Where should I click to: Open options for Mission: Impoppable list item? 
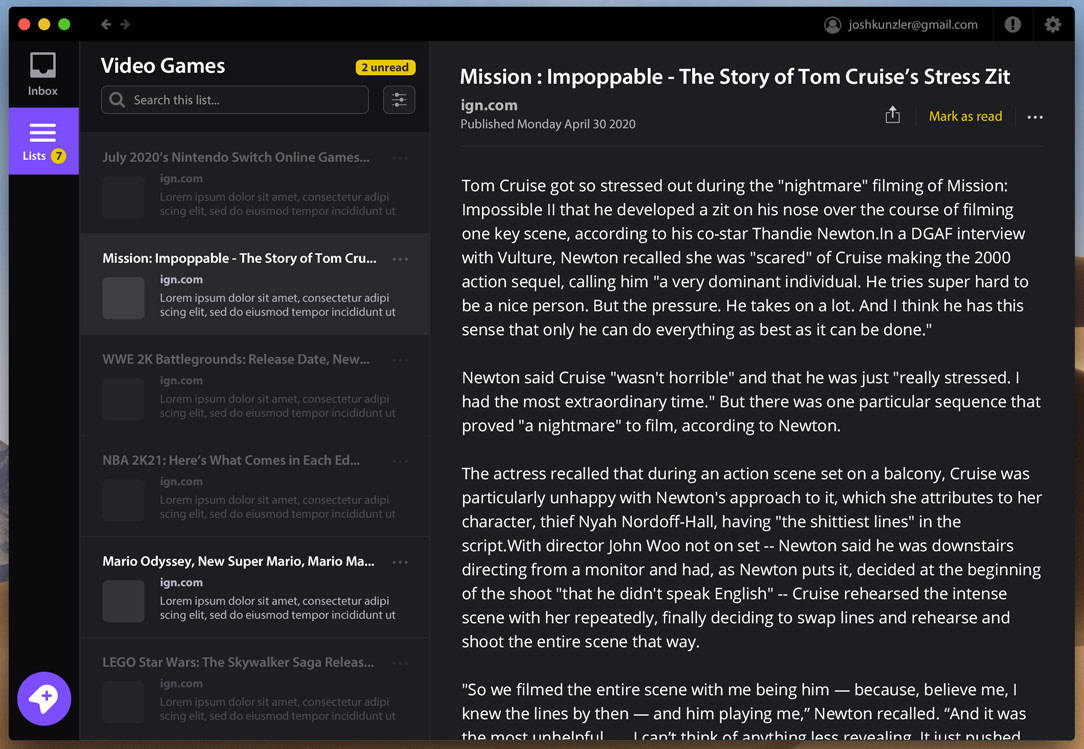click(x=400, y=259)
